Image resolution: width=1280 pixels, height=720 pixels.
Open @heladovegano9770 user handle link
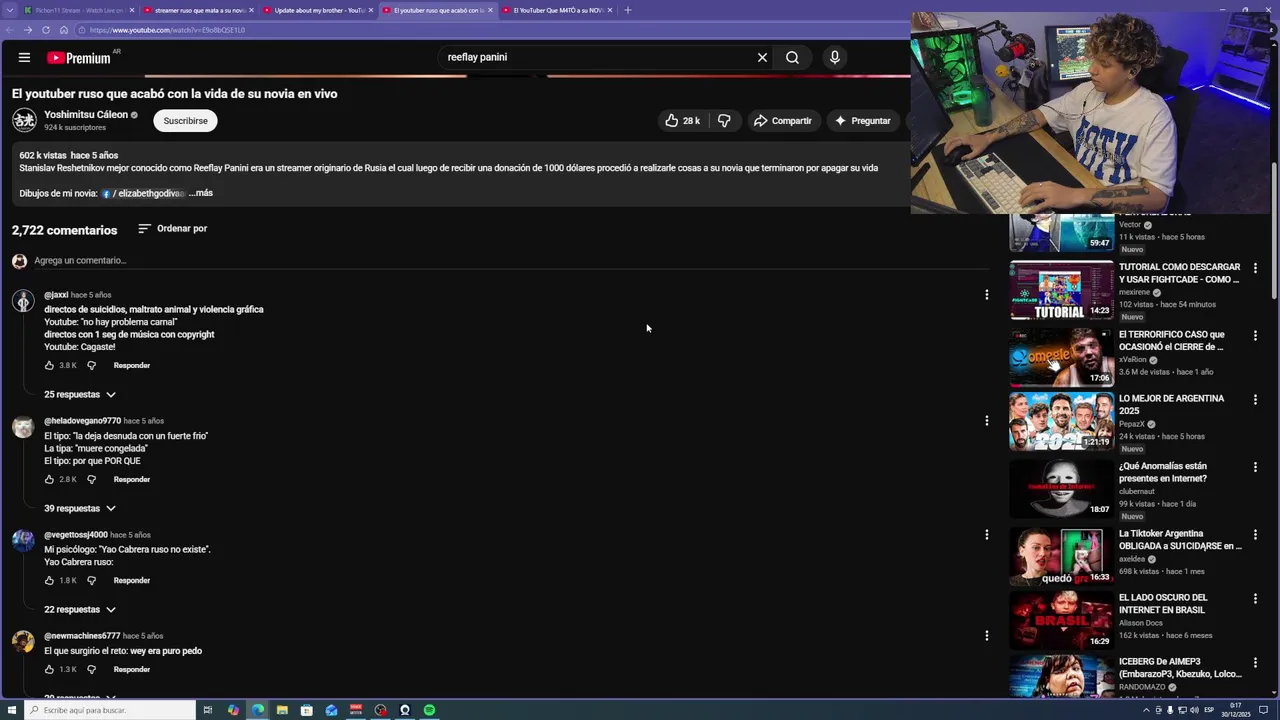tap(82, 421)
